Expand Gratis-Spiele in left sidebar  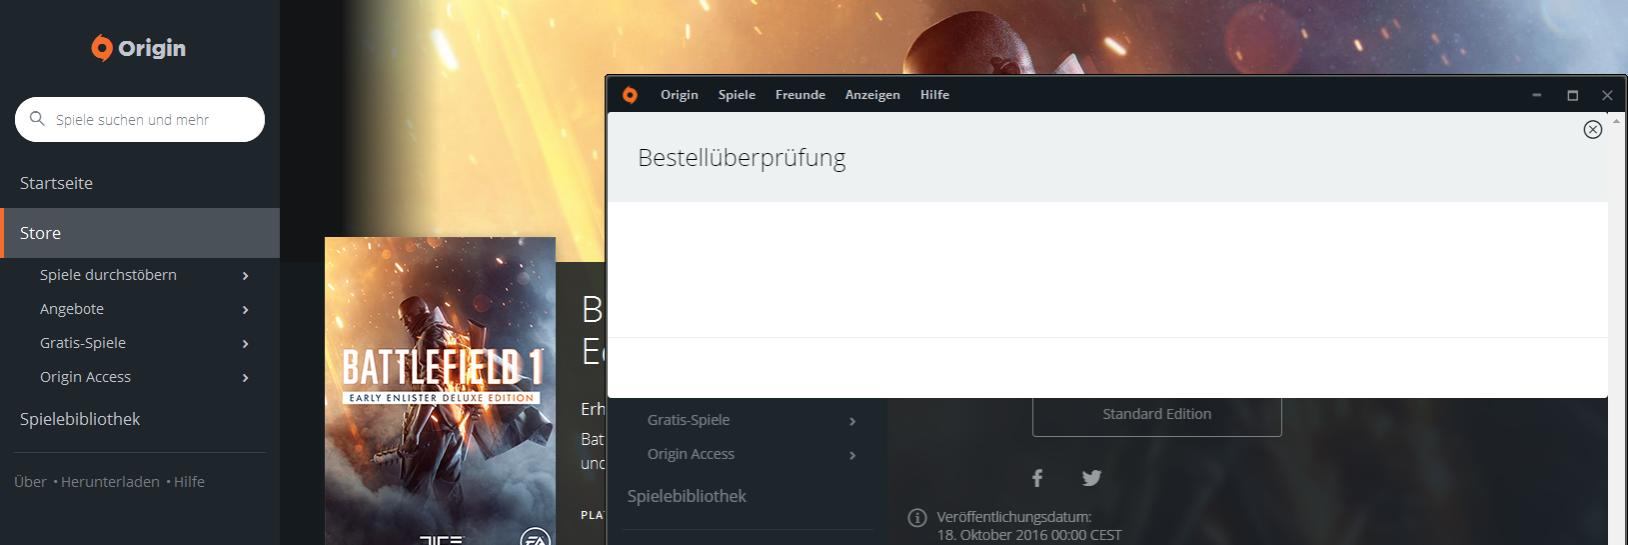coord(245,343)
